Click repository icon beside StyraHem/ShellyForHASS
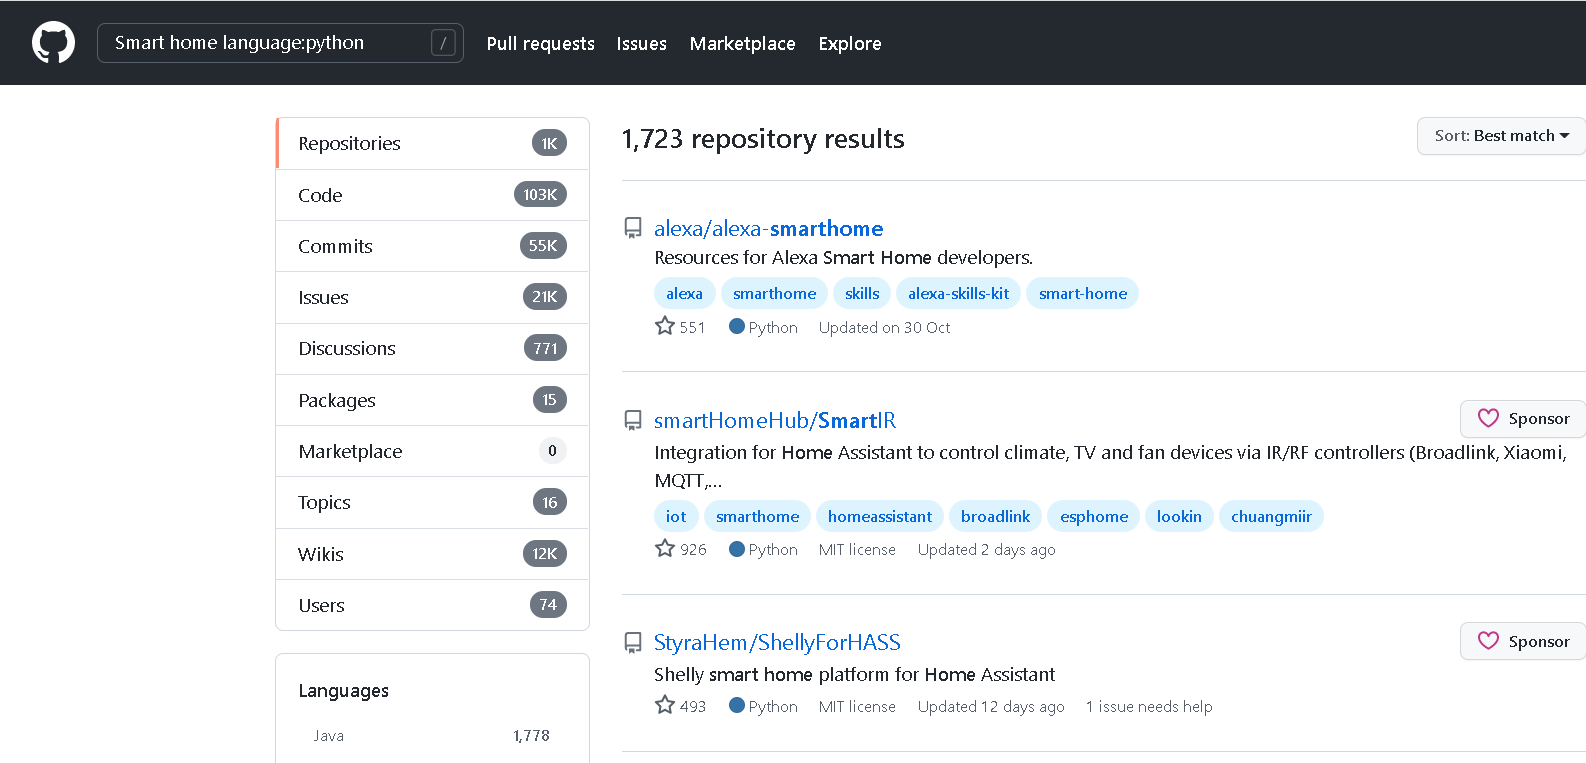Screen dimensions: 1586x763 tap(633, 642)
